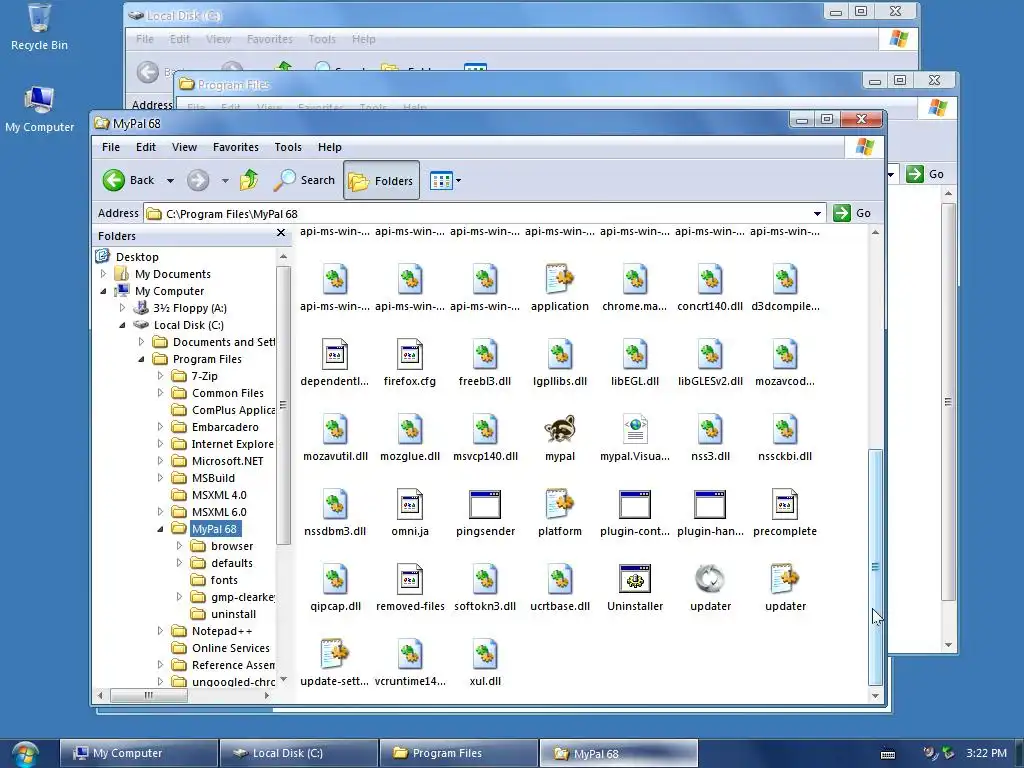Open My Computer desktop icon

coord(39,110)
